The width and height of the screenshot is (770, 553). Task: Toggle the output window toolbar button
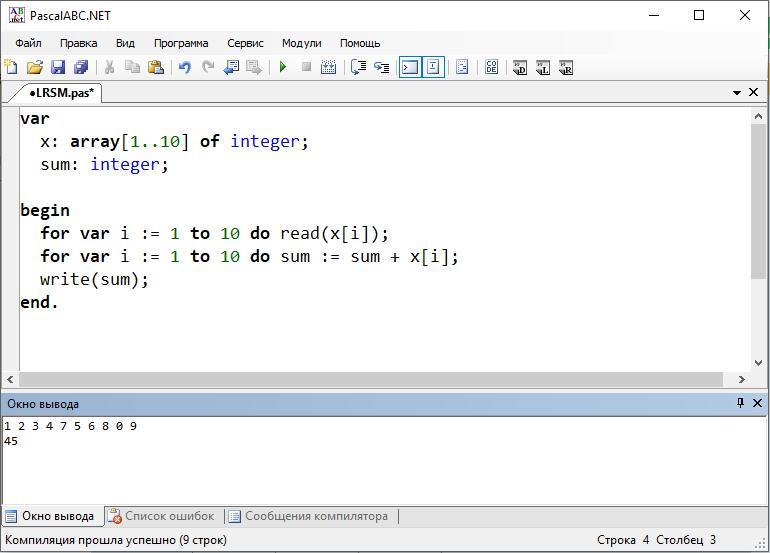coord(410,68)
